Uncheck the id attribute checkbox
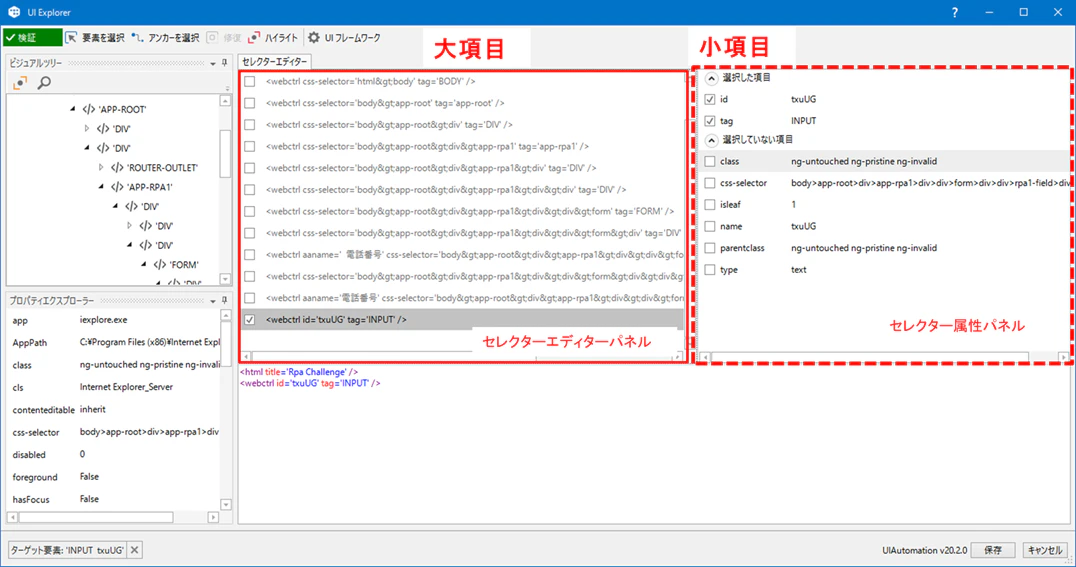 click(710, 100)
